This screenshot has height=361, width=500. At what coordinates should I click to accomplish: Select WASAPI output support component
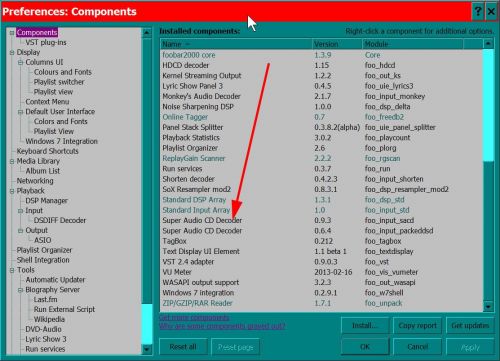[321, 282]
